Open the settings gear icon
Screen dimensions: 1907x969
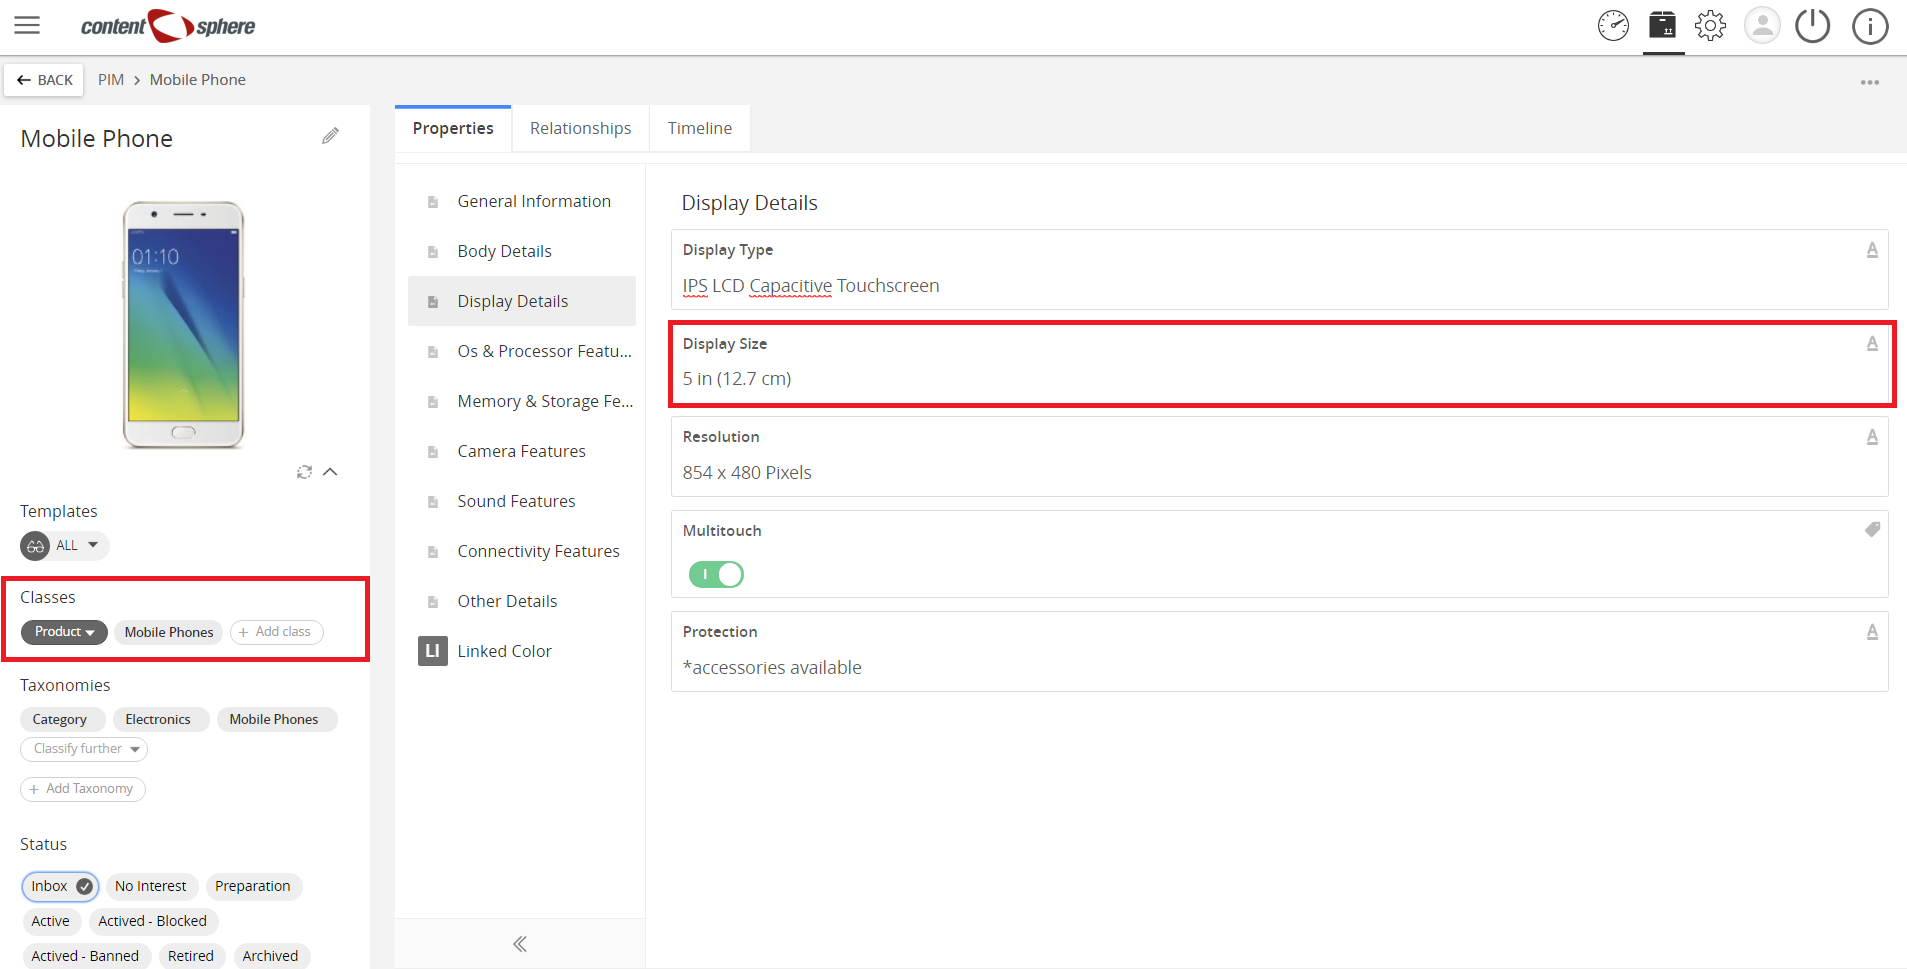click(1711, 26)
